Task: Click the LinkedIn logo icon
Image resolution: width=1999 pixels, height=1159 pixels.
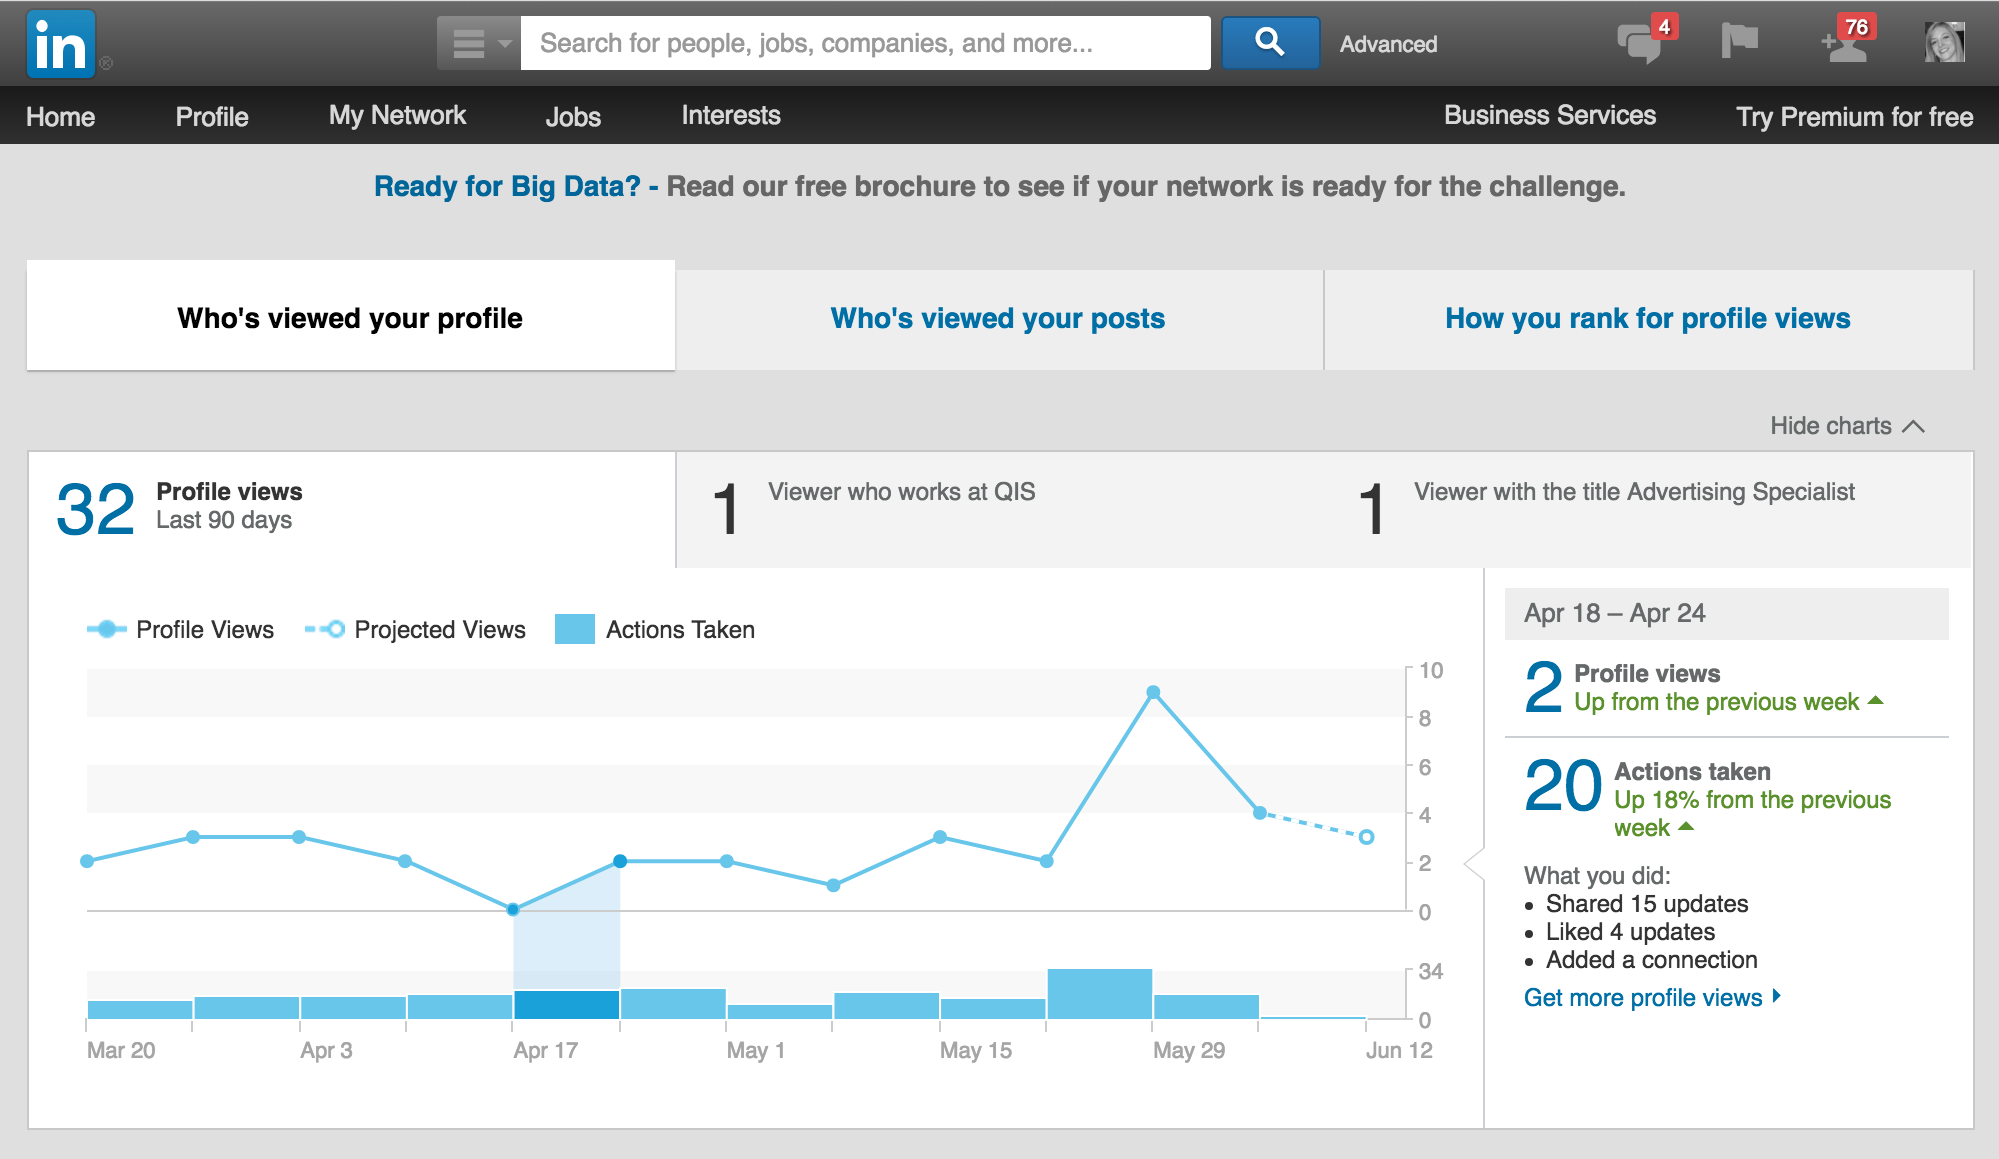Action: click(61, 44)
